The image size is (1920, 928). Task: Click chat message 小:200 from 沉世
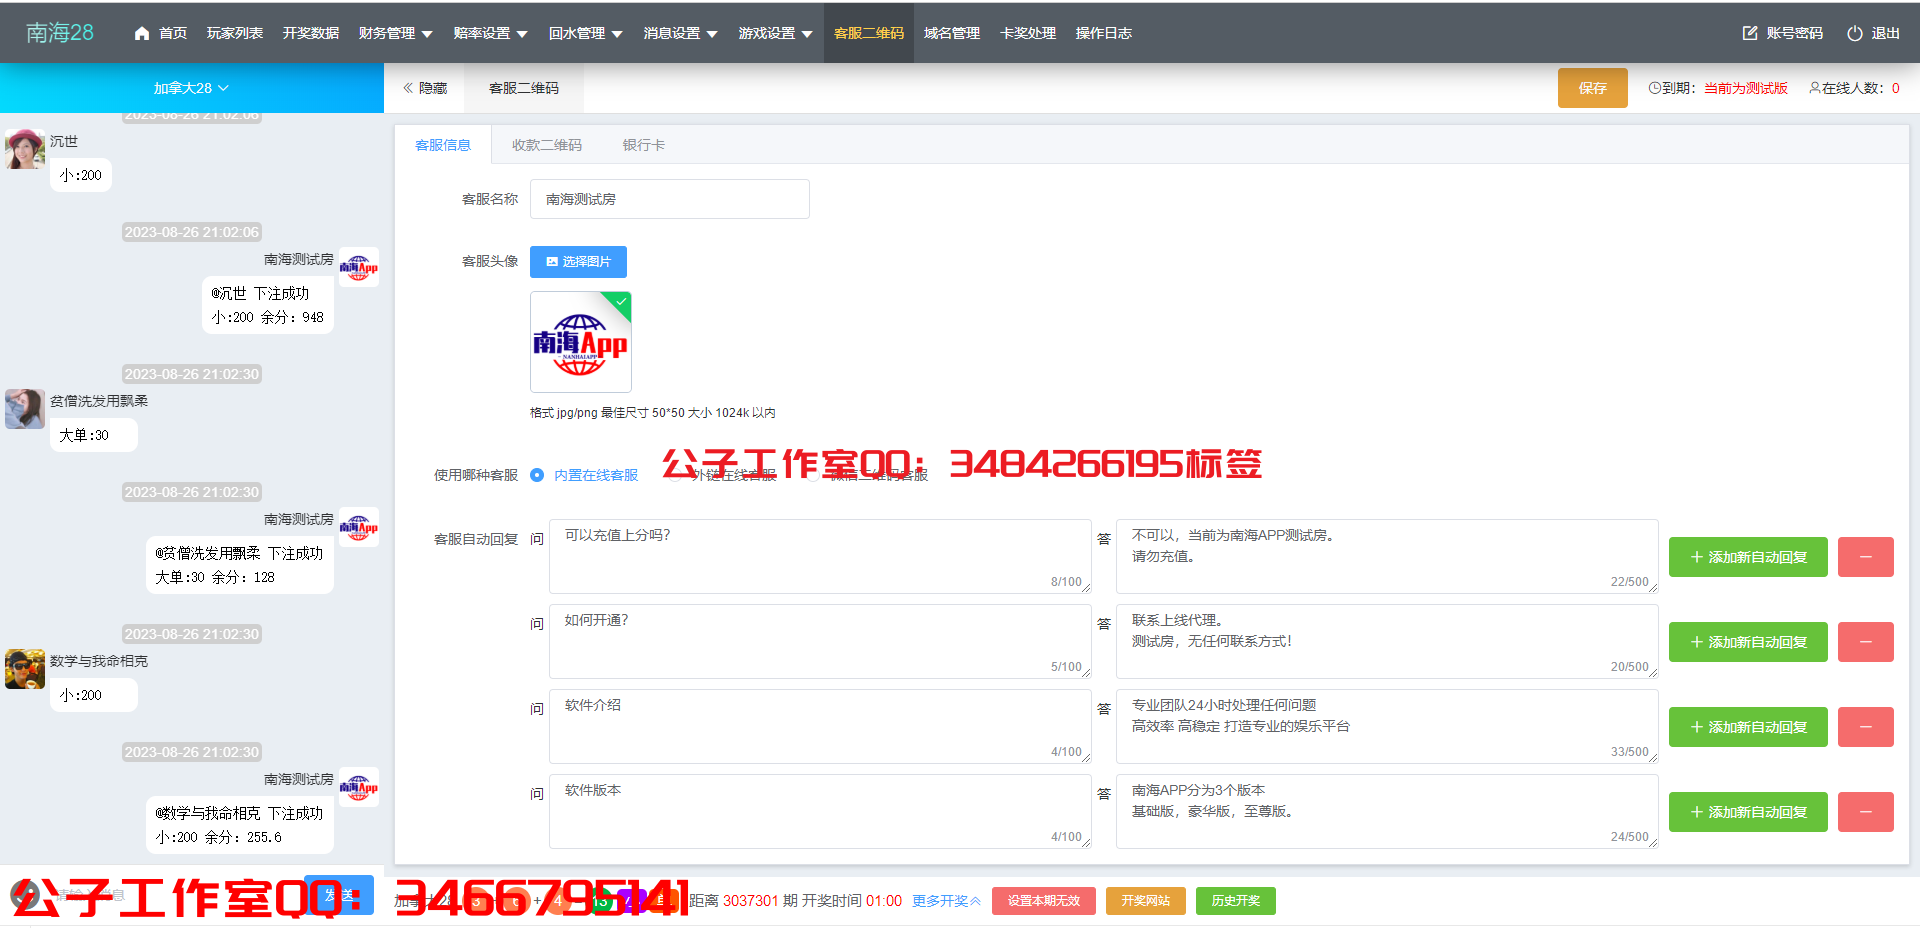81,175
